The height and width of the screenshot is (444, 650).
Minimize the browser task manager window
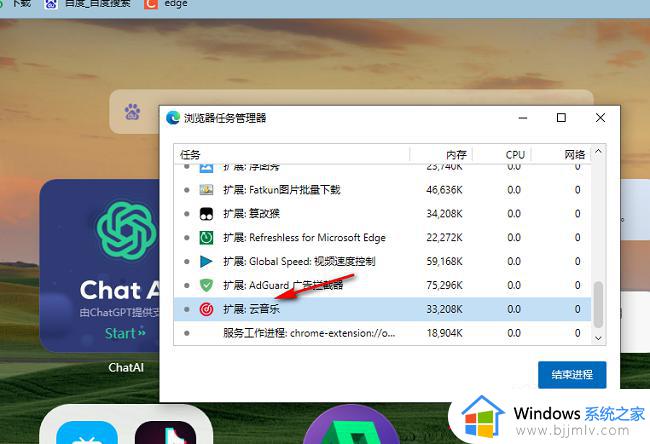[523, 118]
